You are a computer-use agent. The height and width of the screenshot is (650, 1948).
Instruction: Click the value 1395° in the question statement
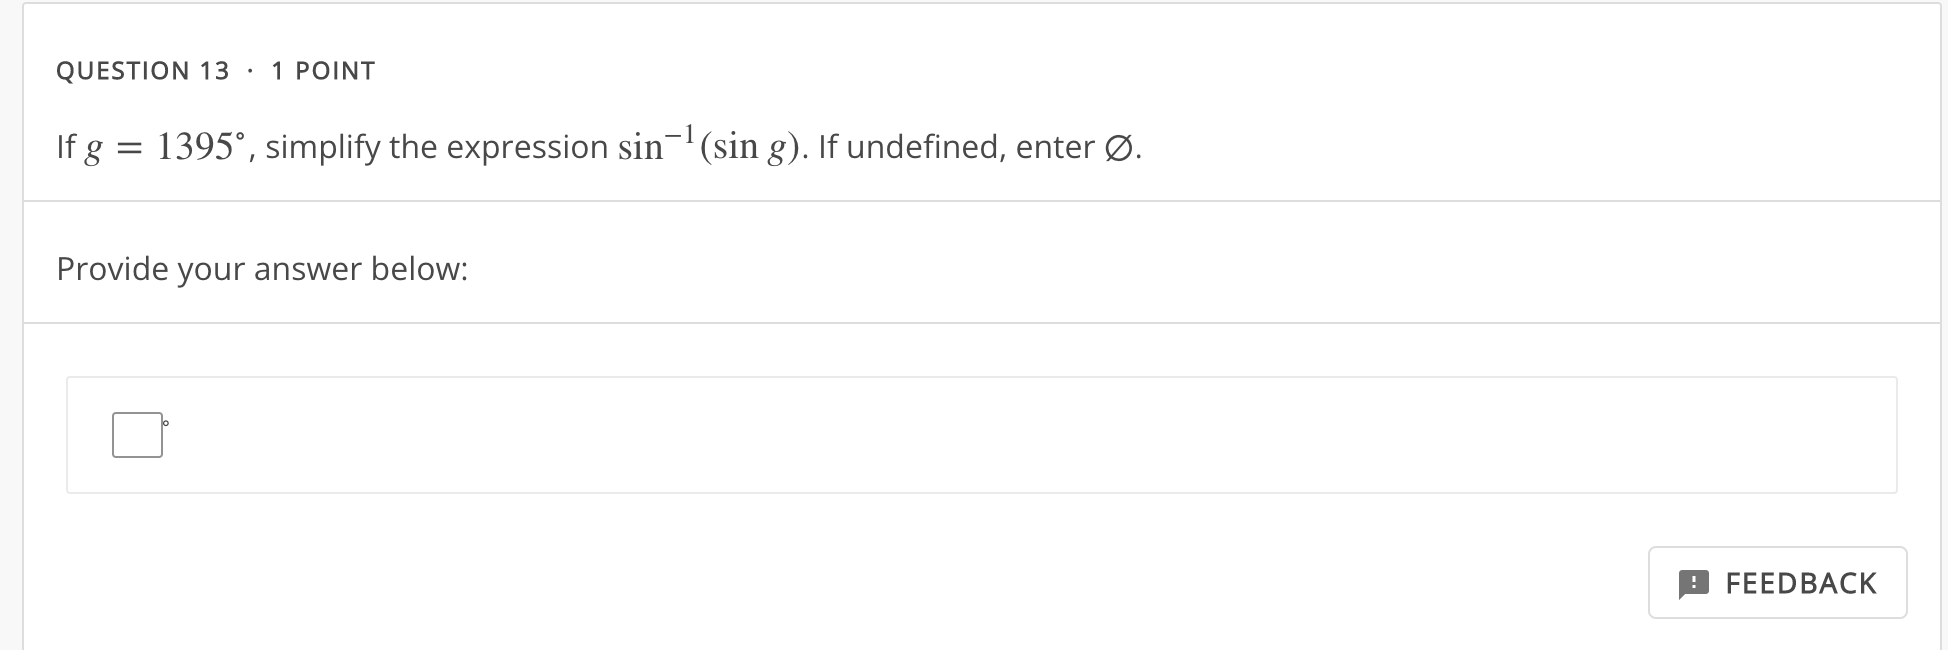tap(199, 146)
